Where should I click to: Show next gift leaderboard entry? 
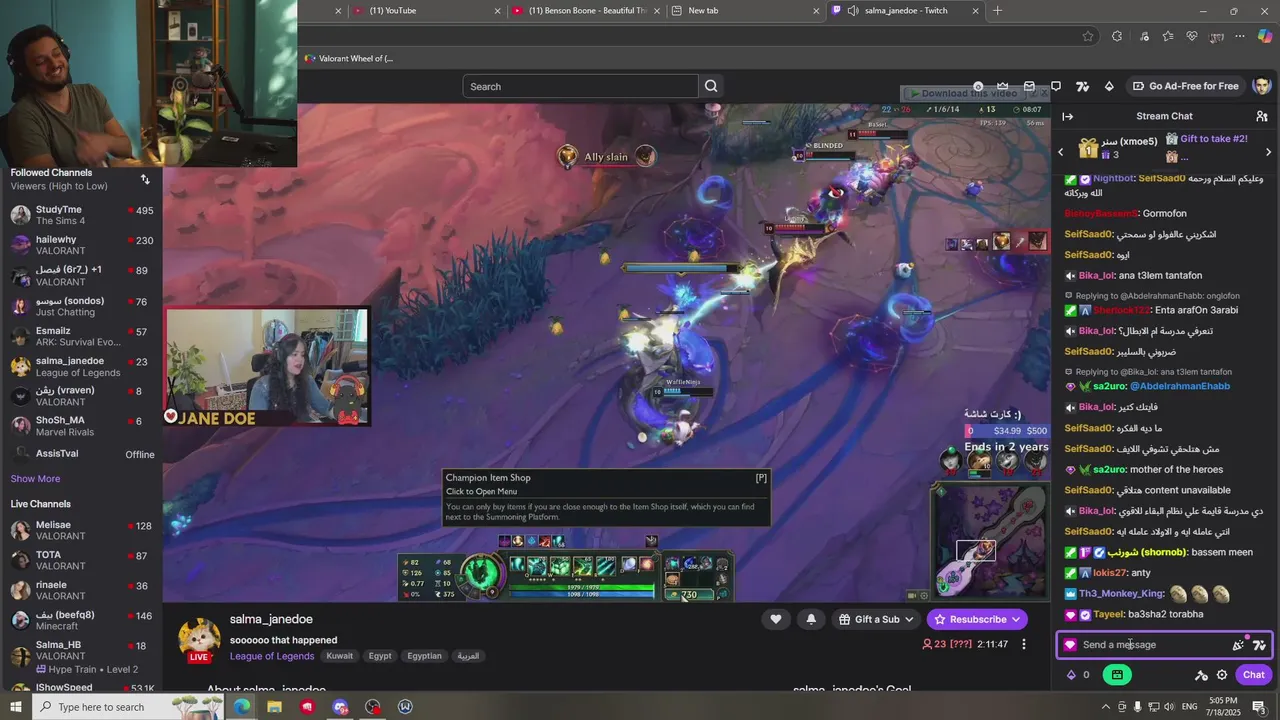[1268, 152]
